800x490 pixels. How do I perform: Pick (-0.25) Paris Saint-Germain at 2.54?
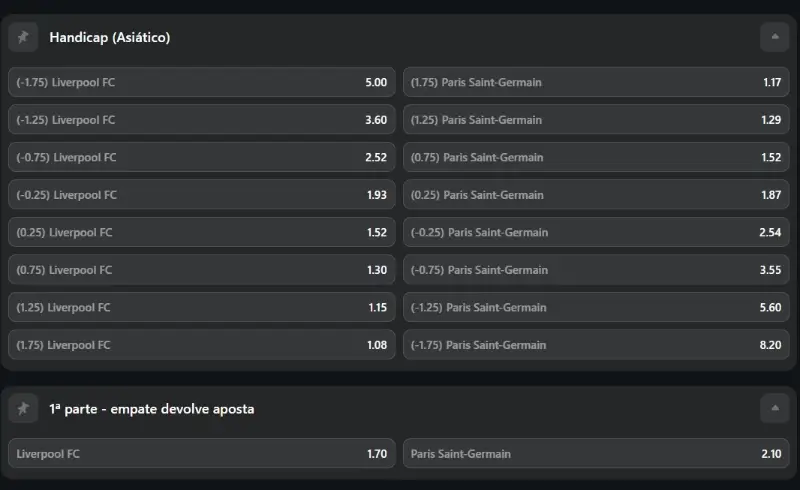tap(596, 232)
